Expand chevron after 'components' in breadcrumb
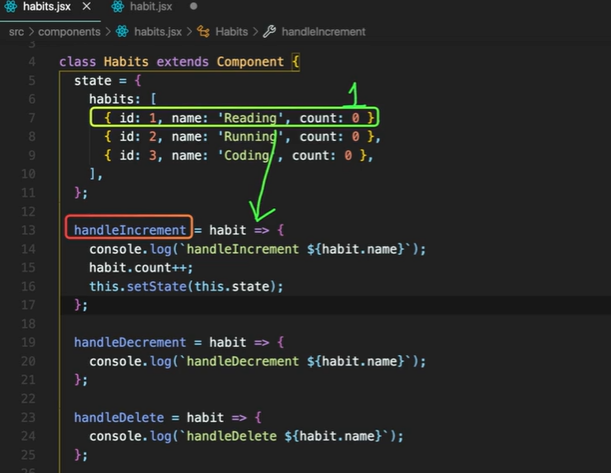The image size is (611, 473). coord(108,32)
